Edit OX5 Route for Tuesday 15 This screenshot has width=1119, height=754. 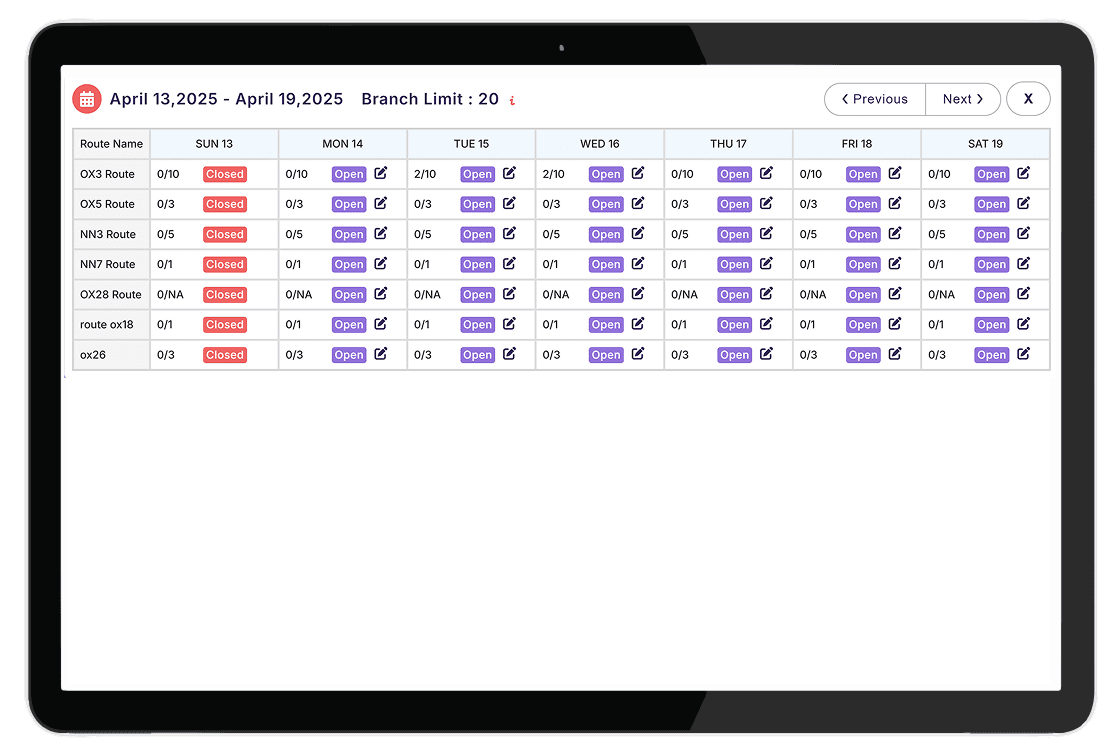click(x=509, y=203)
